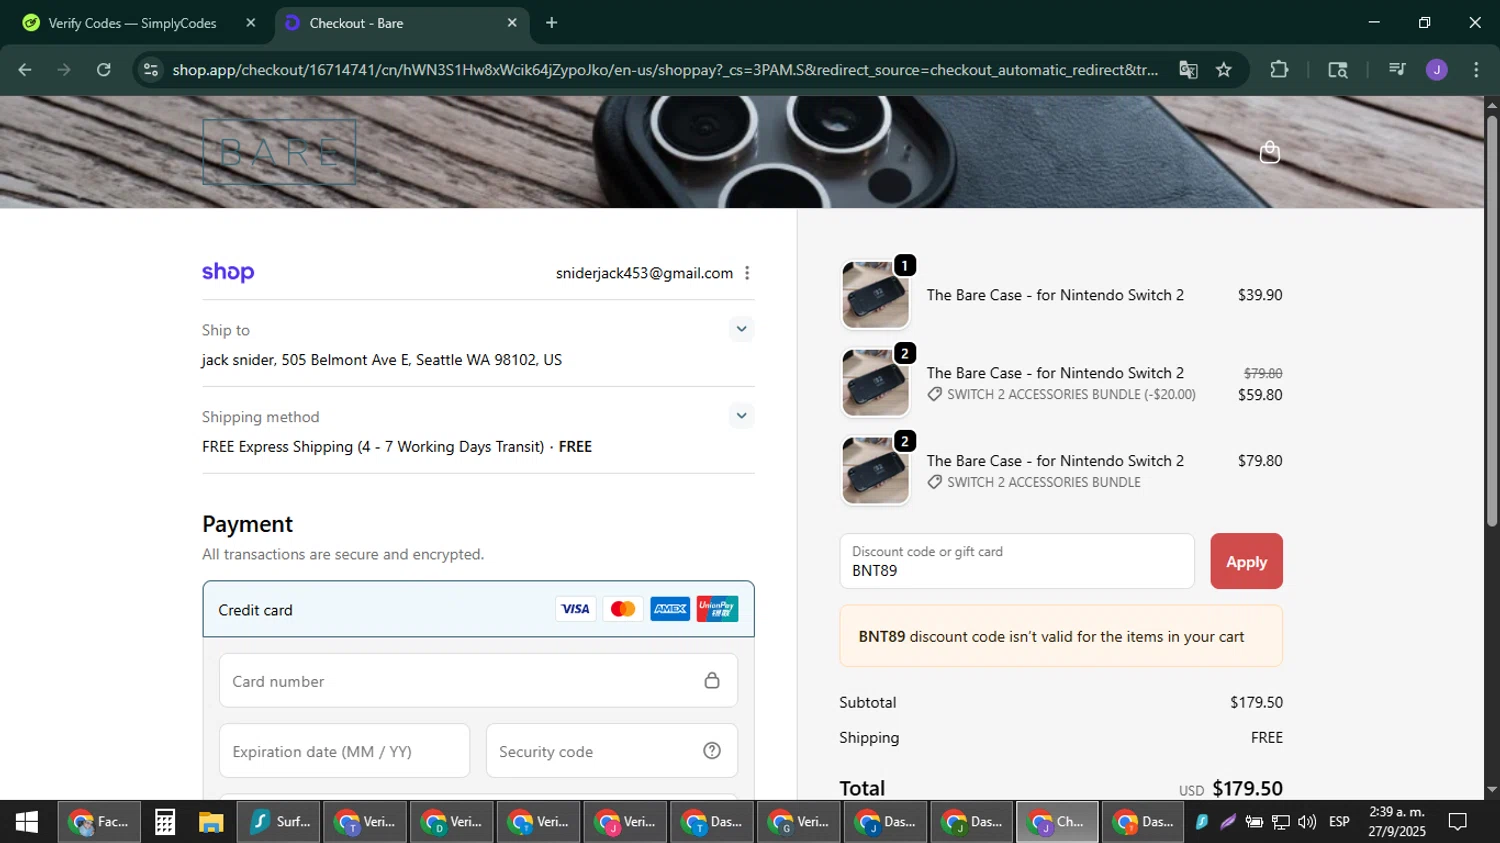Click the $39.90 Bare Case product thumbnail
The image size is (1500, 843).
(x=875, y=294)
